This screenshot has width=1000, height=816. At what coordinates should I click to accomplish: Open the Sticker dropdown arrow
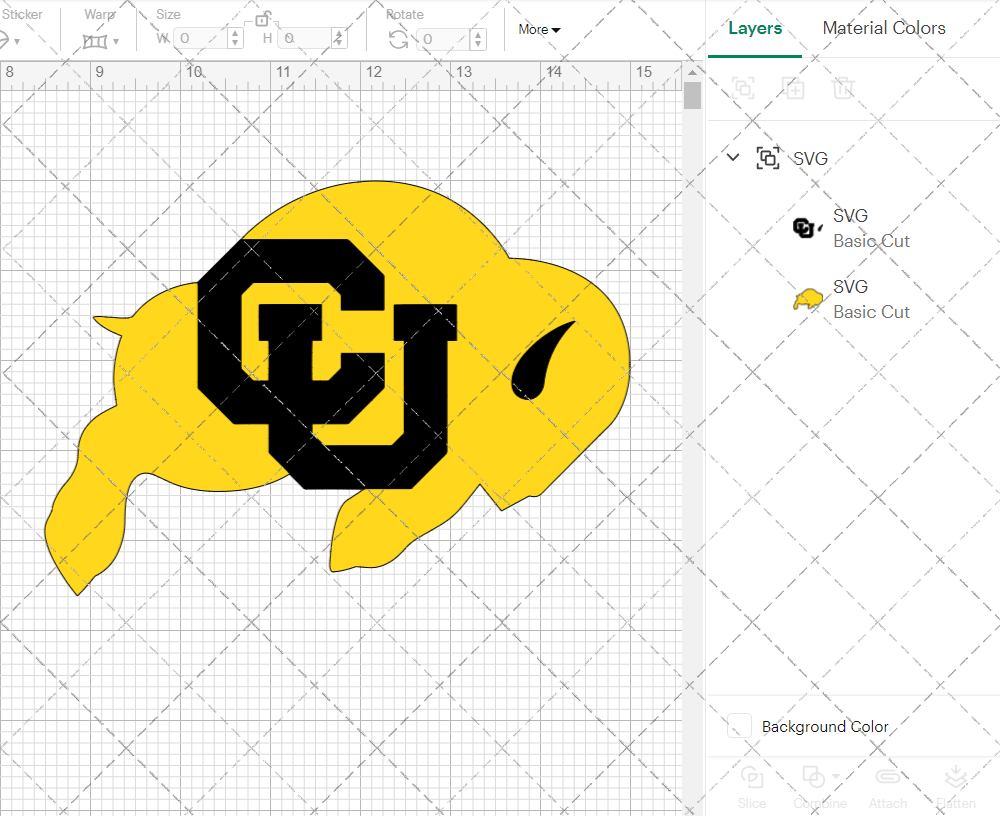(17, 41)
